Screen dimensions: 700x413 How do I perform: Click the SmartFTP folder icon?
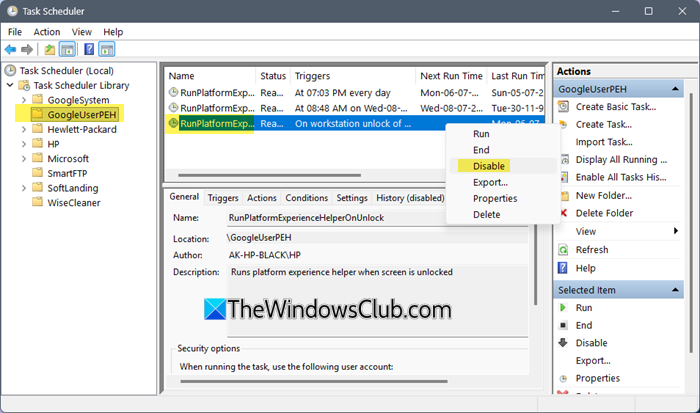point(38,173)
